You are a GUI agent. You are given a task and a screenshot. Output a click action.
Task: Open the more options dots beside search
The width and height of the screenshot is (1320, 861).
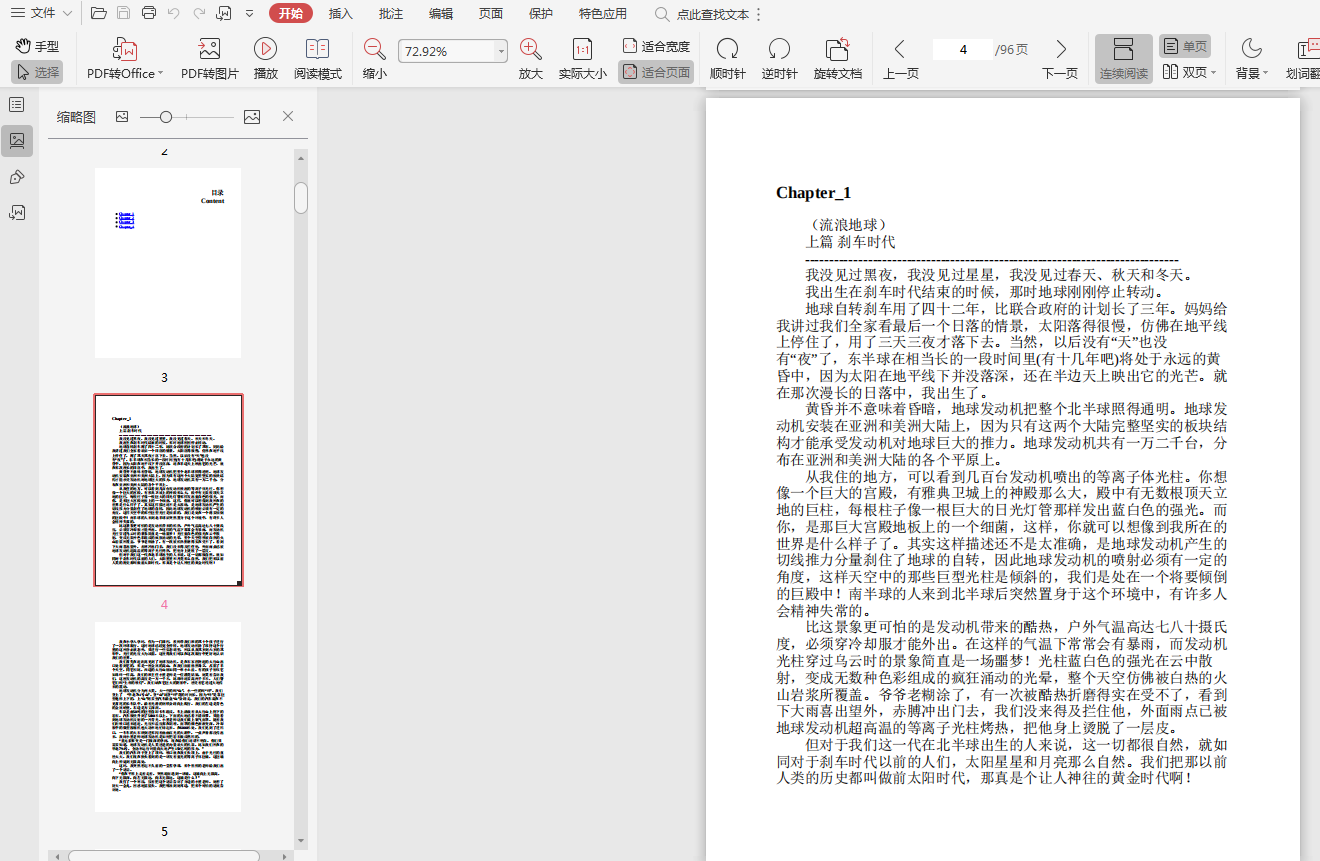coord(758,14)
